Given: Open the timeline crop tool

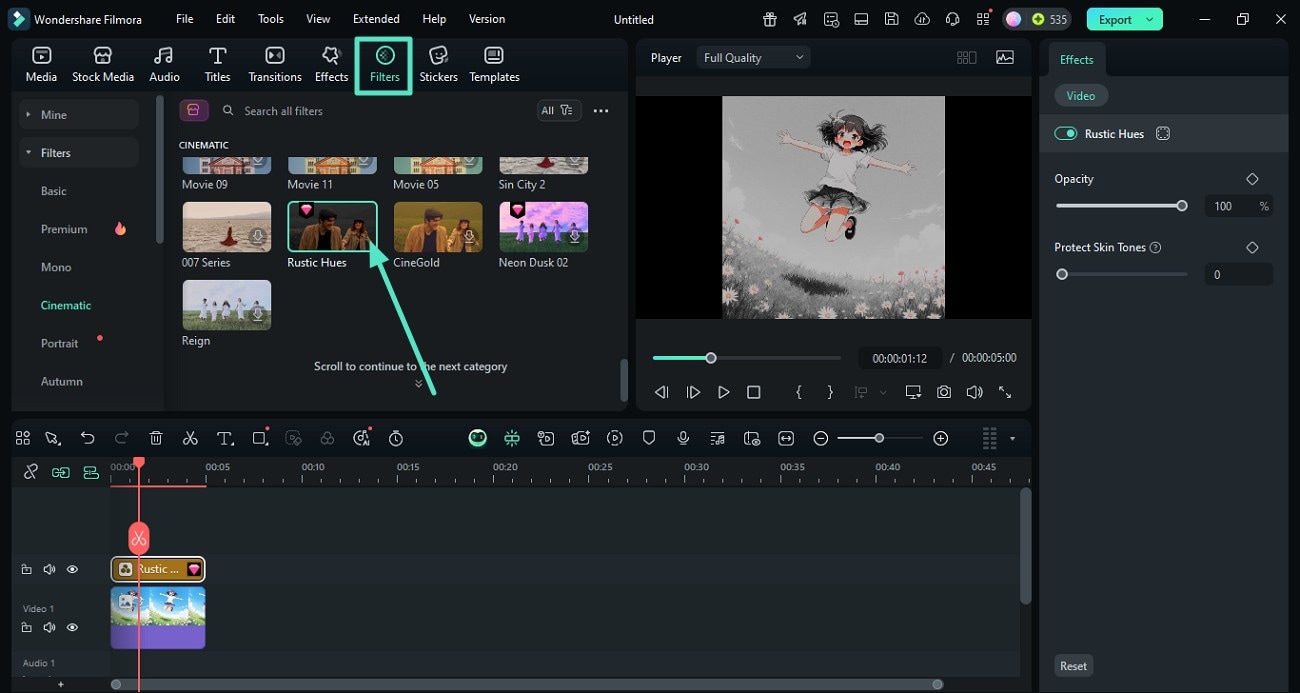Looking at the screenshot, I should (x=260, y=438).
